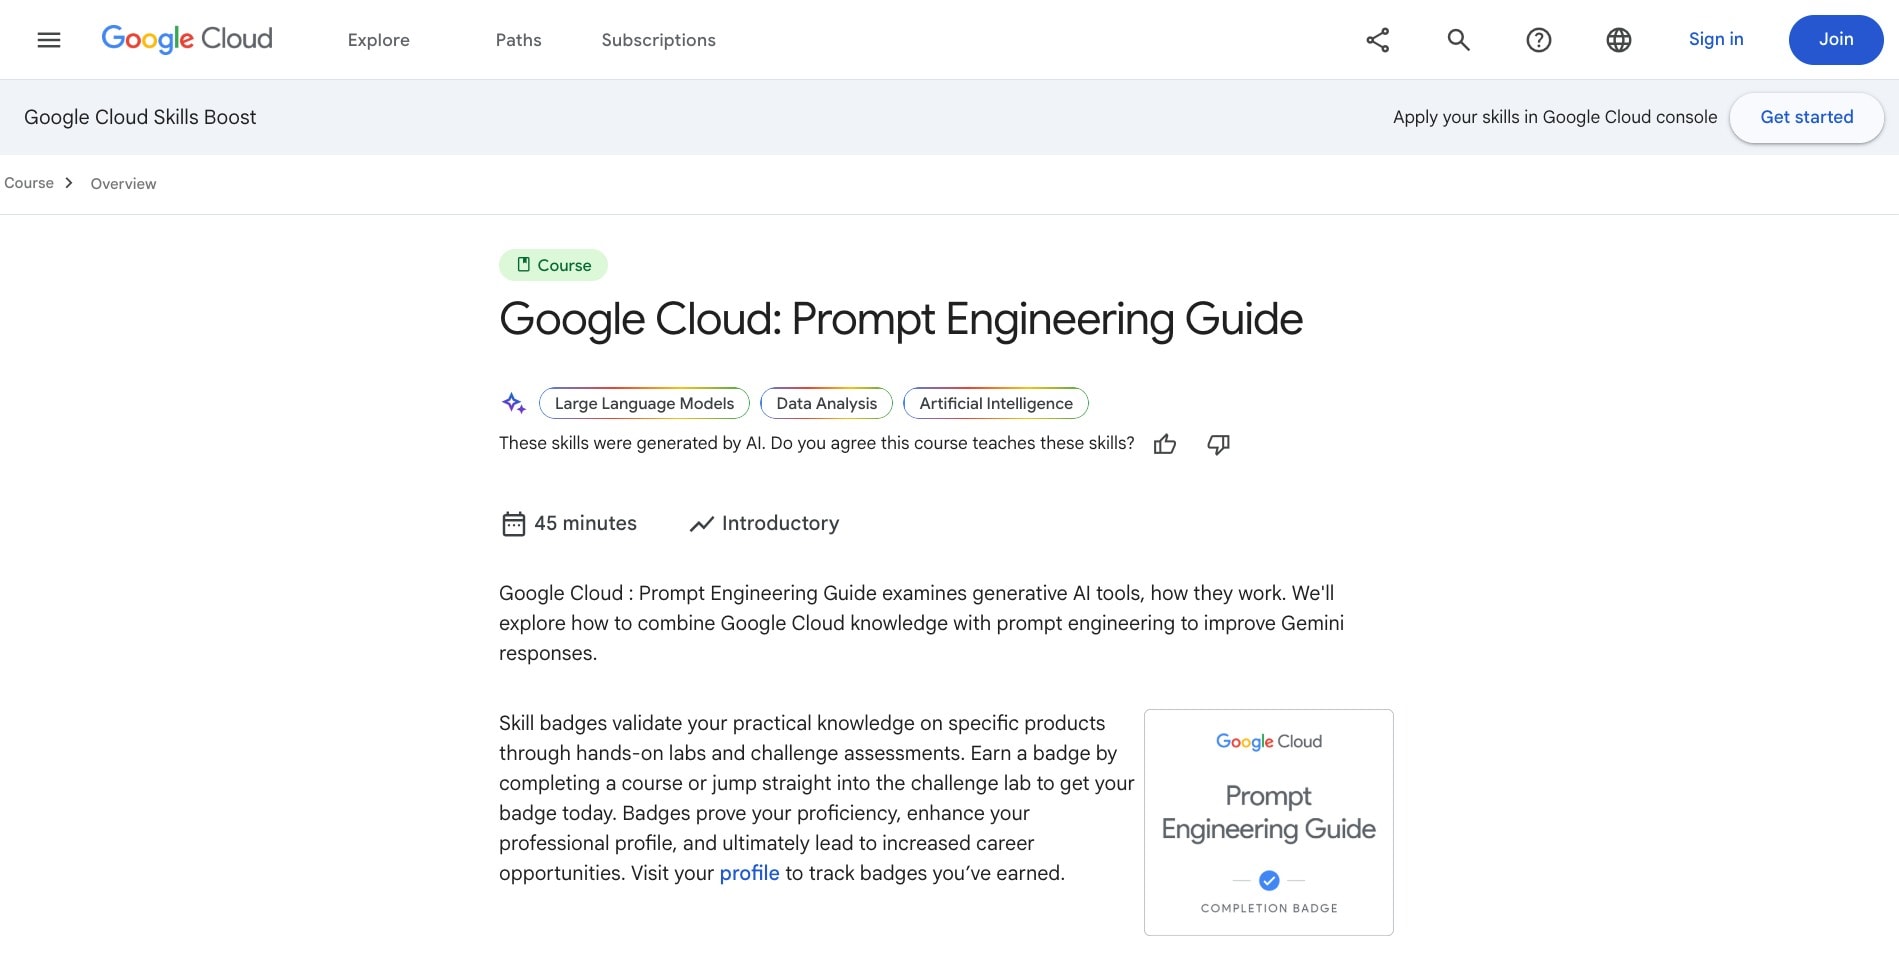Click the AI sparkle skills icon
The width and height of the screenshot is (1899, 966).
point(514,403)
